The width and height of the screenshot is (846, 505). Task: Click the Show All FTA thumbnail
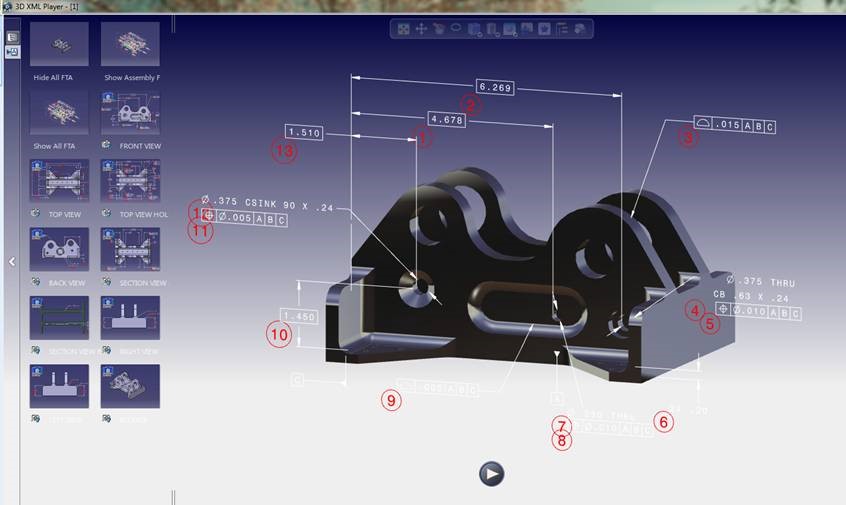point(59,113)
